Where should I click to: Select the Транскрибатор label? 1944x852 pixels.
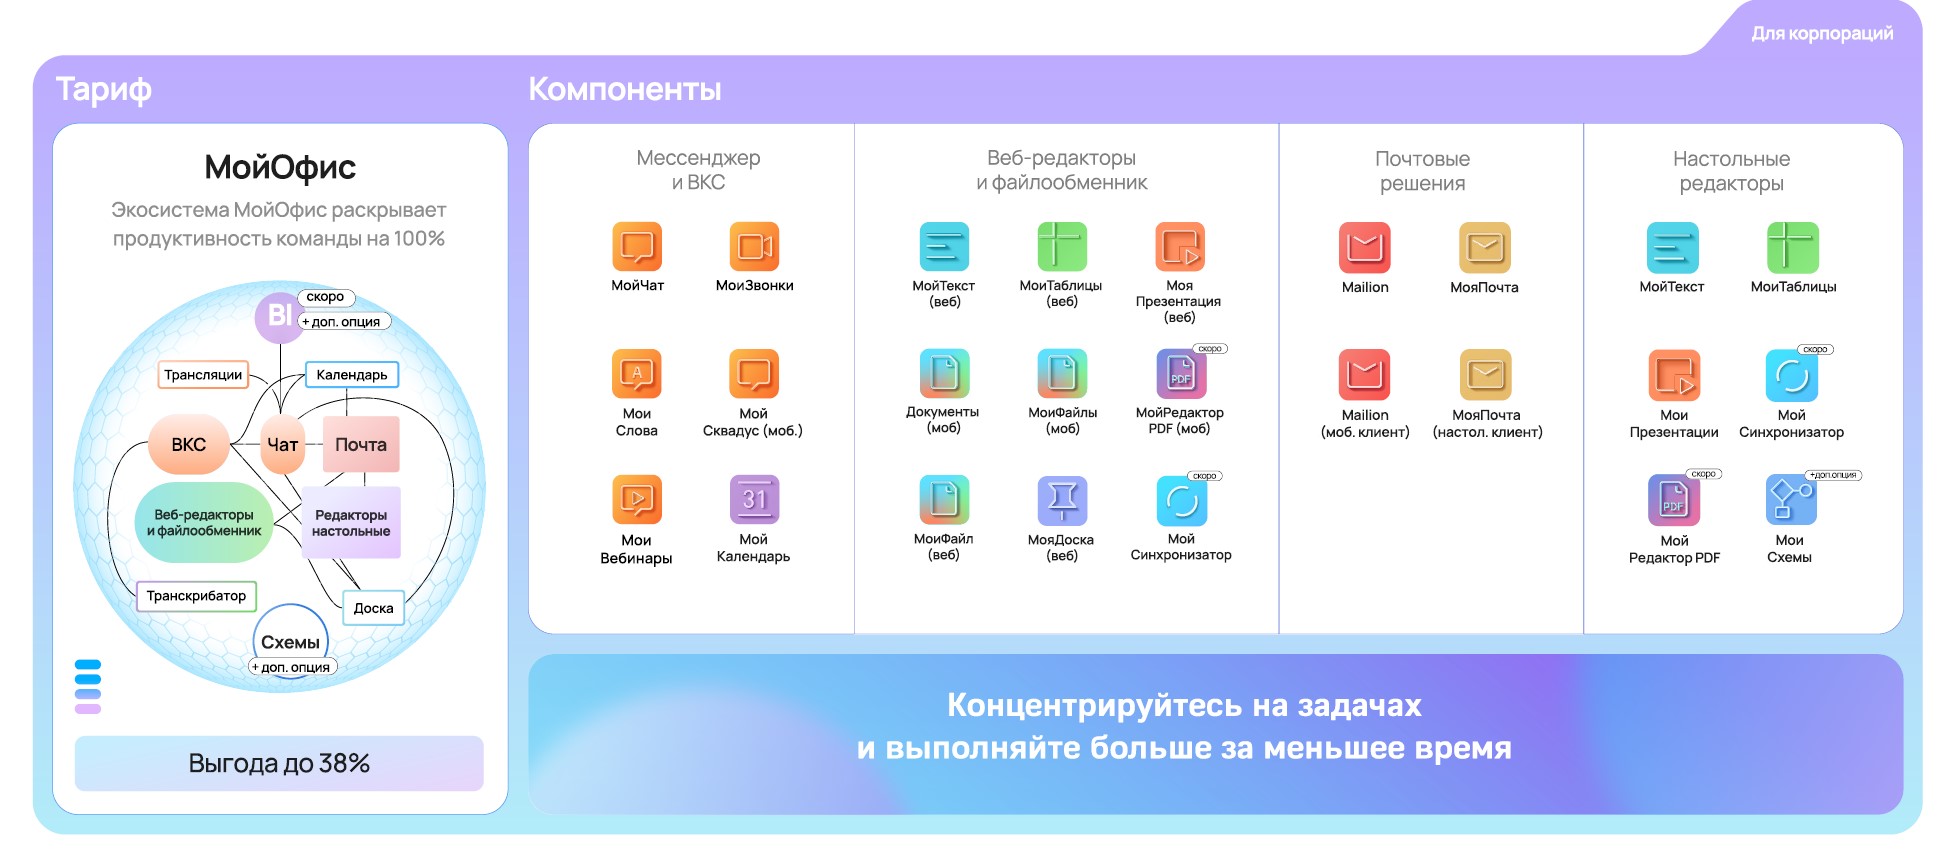click(x=197, y=596)
